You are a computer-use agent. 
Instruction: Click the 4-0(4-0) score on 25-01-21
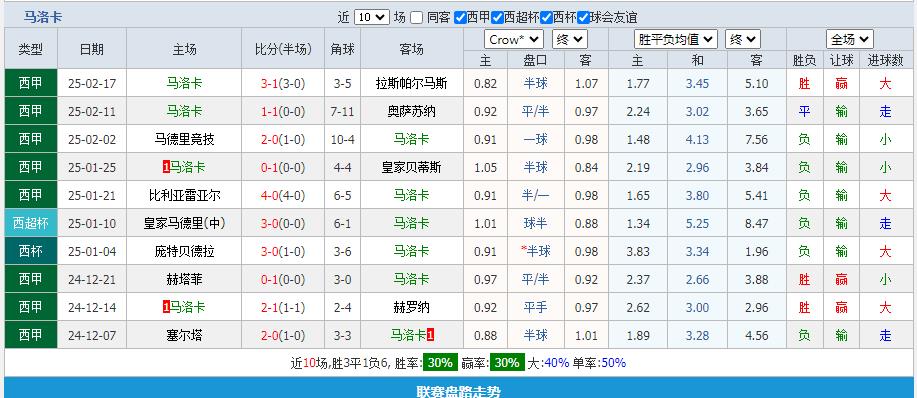tap(283, 196)
